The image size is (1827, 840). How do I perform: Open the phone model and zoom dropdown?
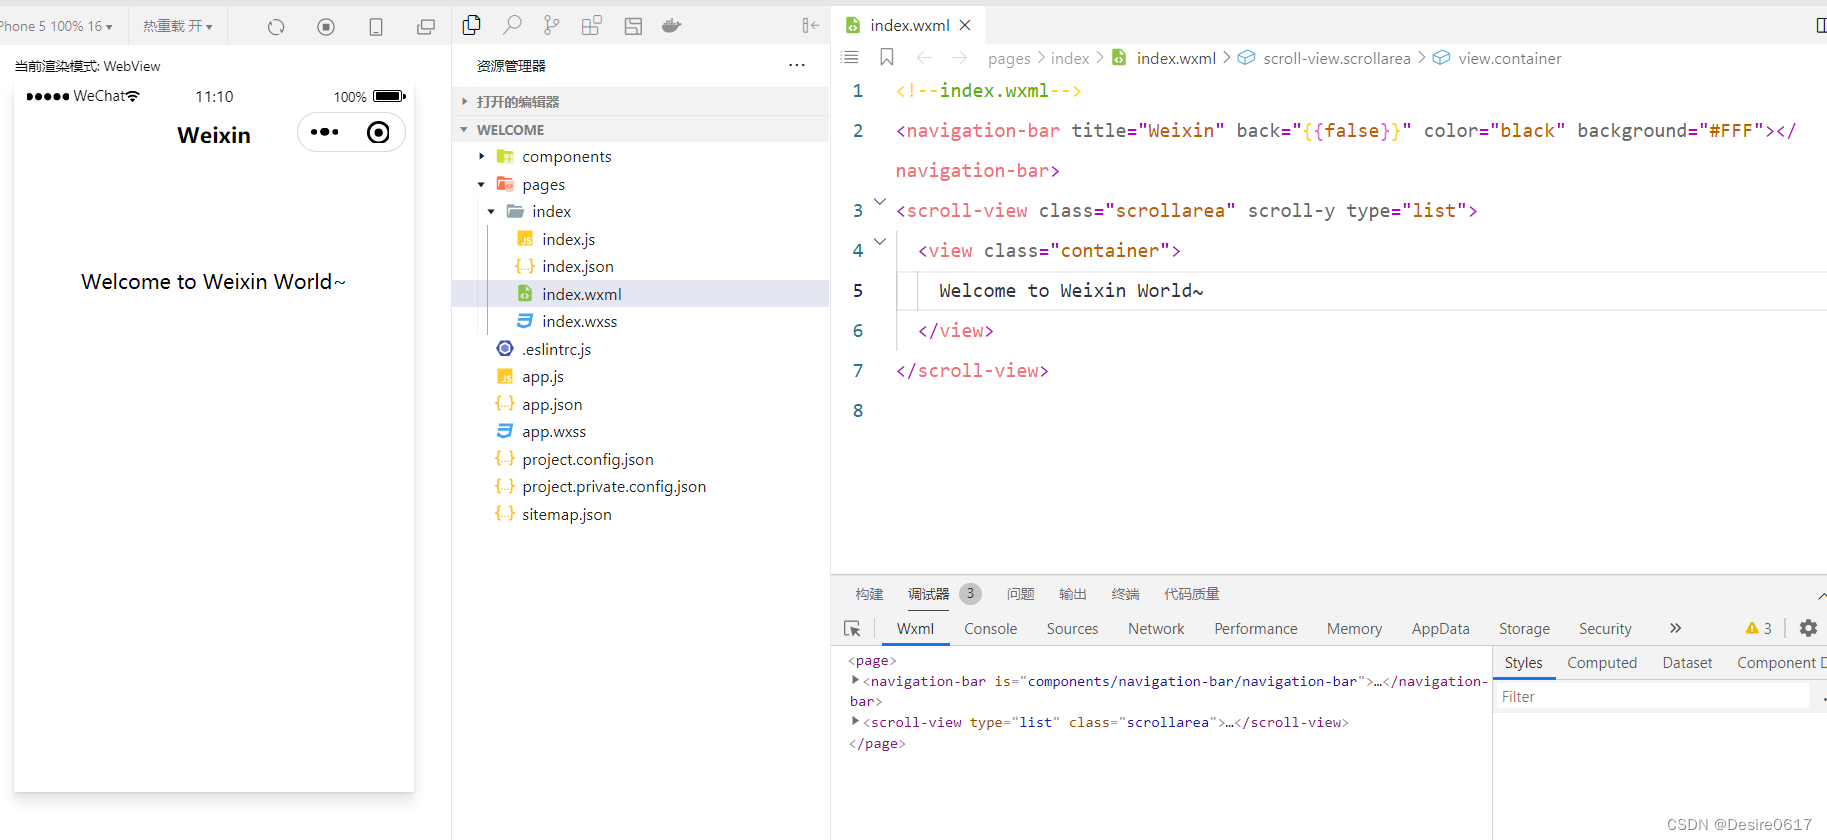click(x=56, y=26)
